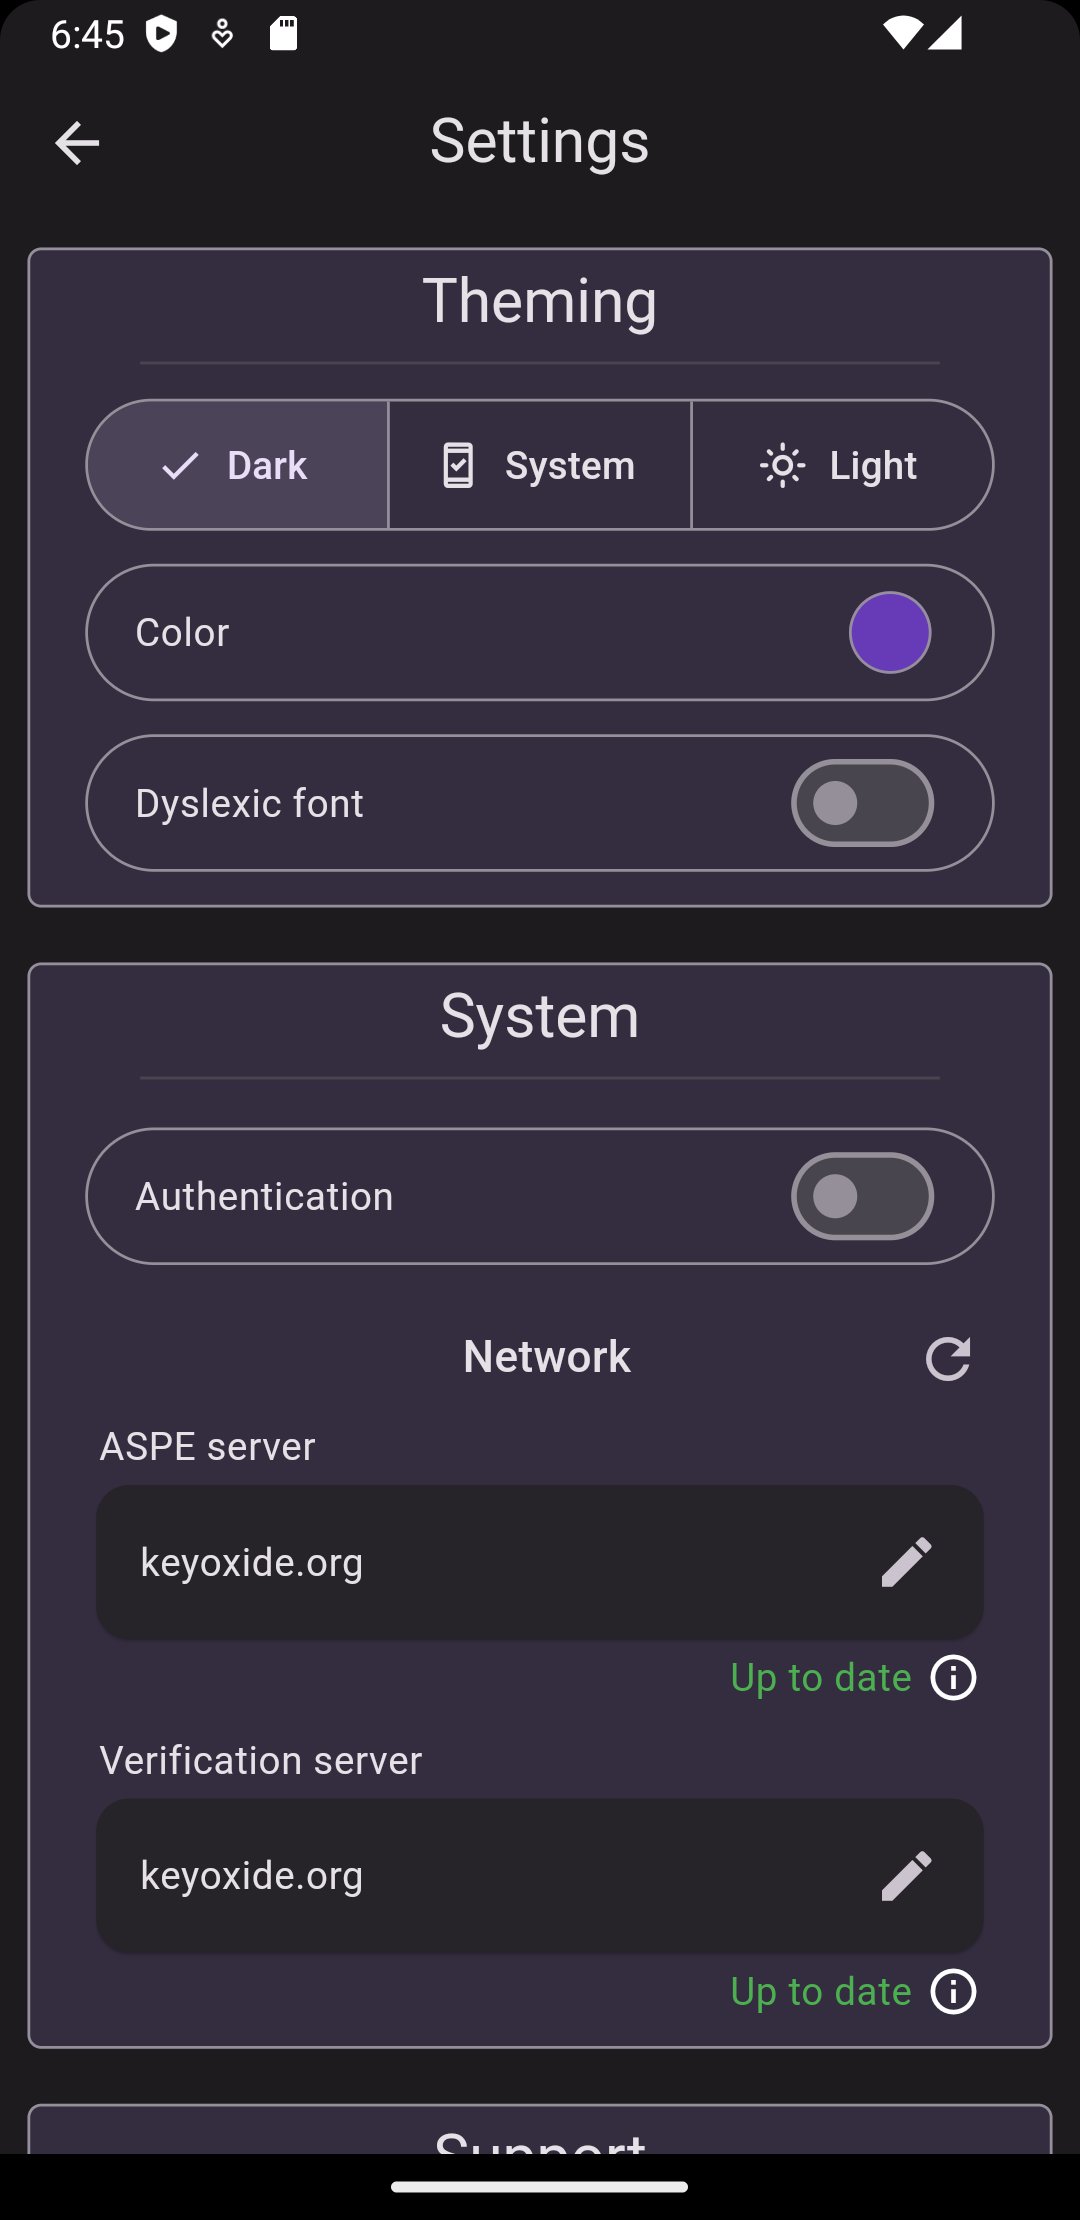Viewport: 1080px width, 2220px height.
Task: Tap the Verification server keyoxide.org field
Action: point(480,1876)
